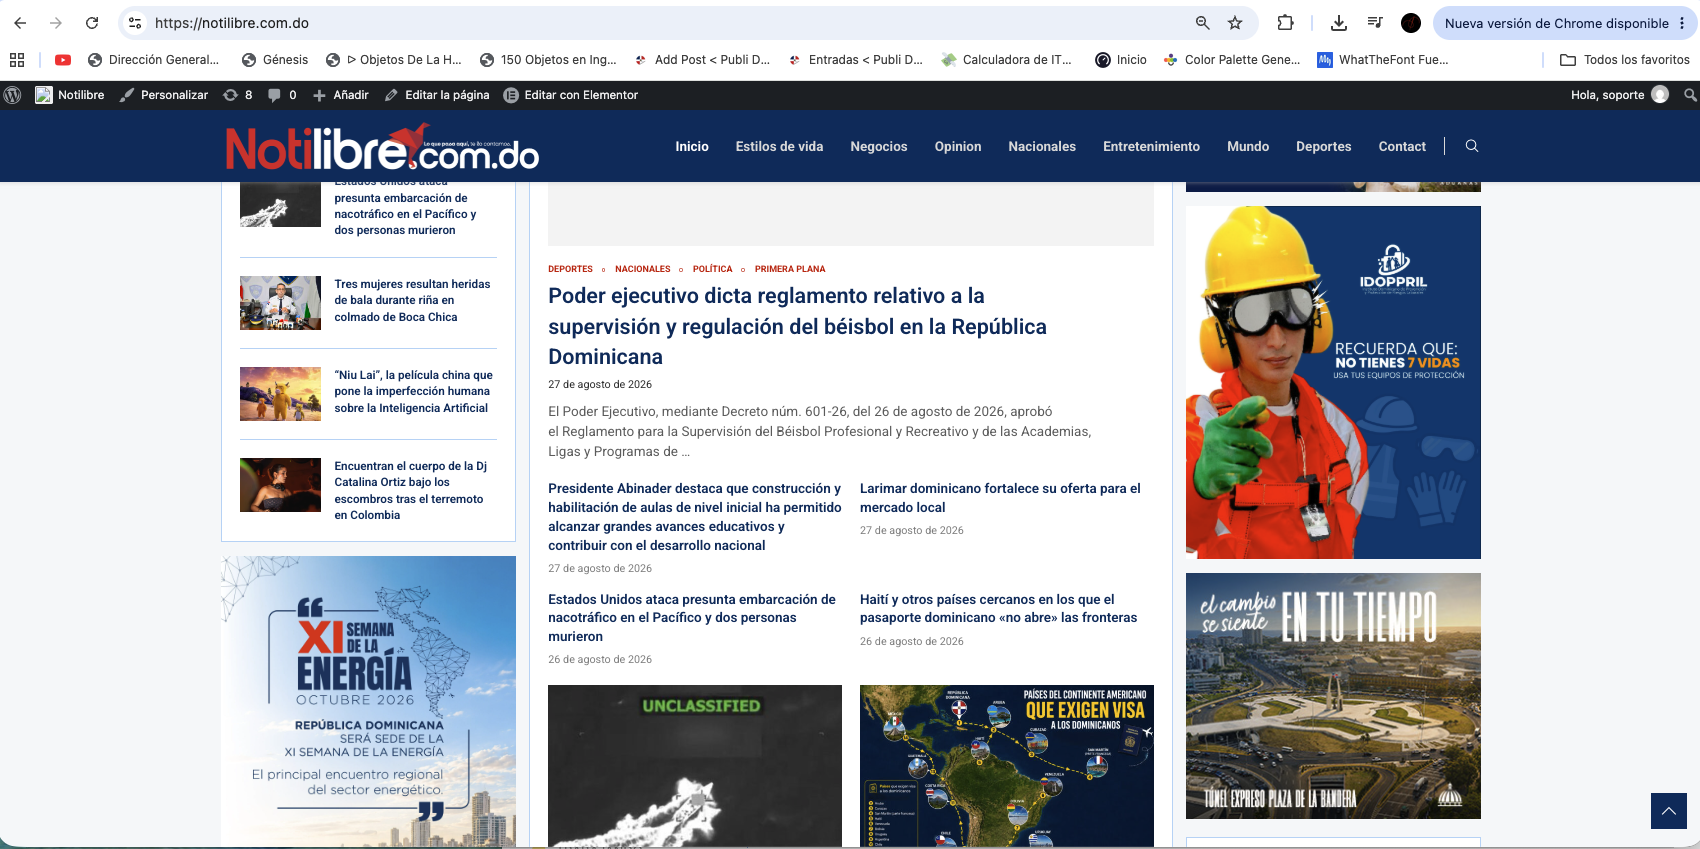Read Presidente Abinader aulas article
Screen dimensions: 1700x849
pyautogui.click(x=695, y=517)
